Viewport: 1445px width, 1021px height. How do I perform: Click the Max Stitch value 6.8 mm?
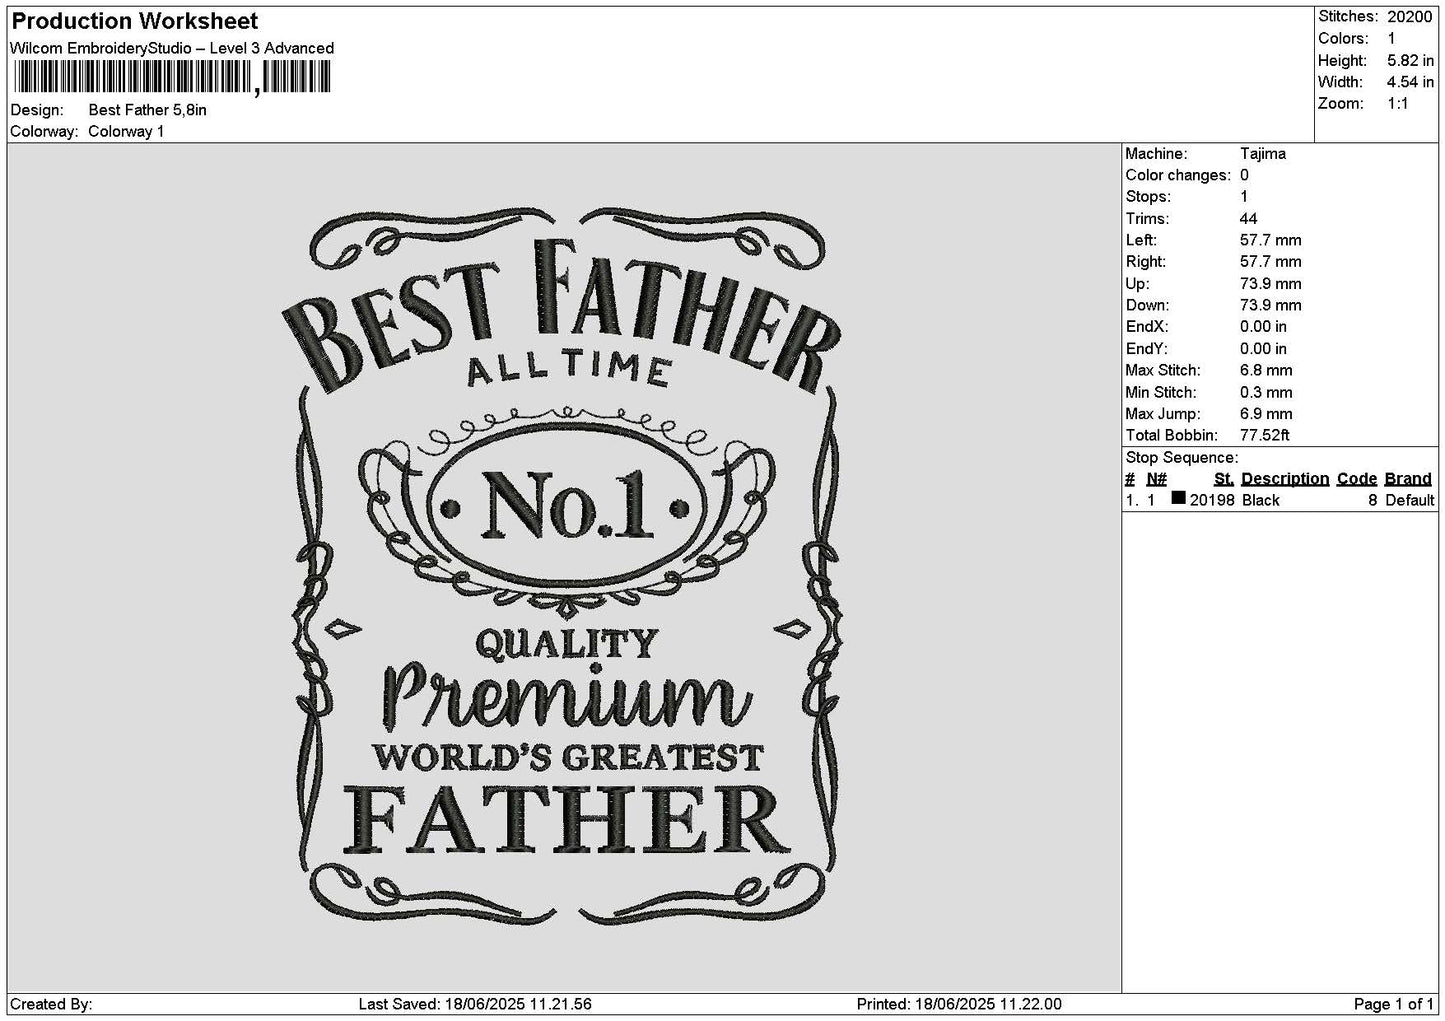(1266, 371)
